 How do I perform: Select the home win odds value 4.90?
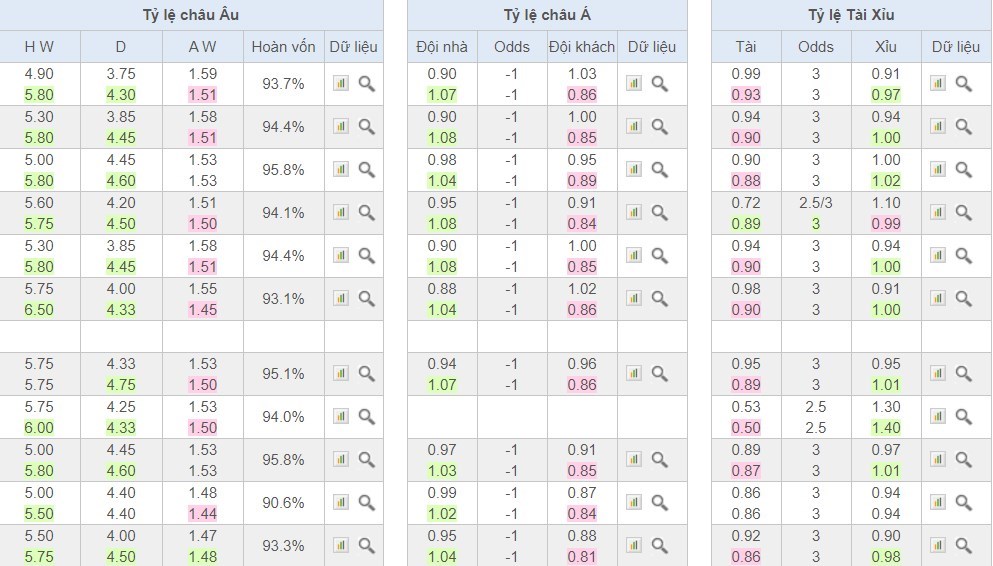pos(39,73)
